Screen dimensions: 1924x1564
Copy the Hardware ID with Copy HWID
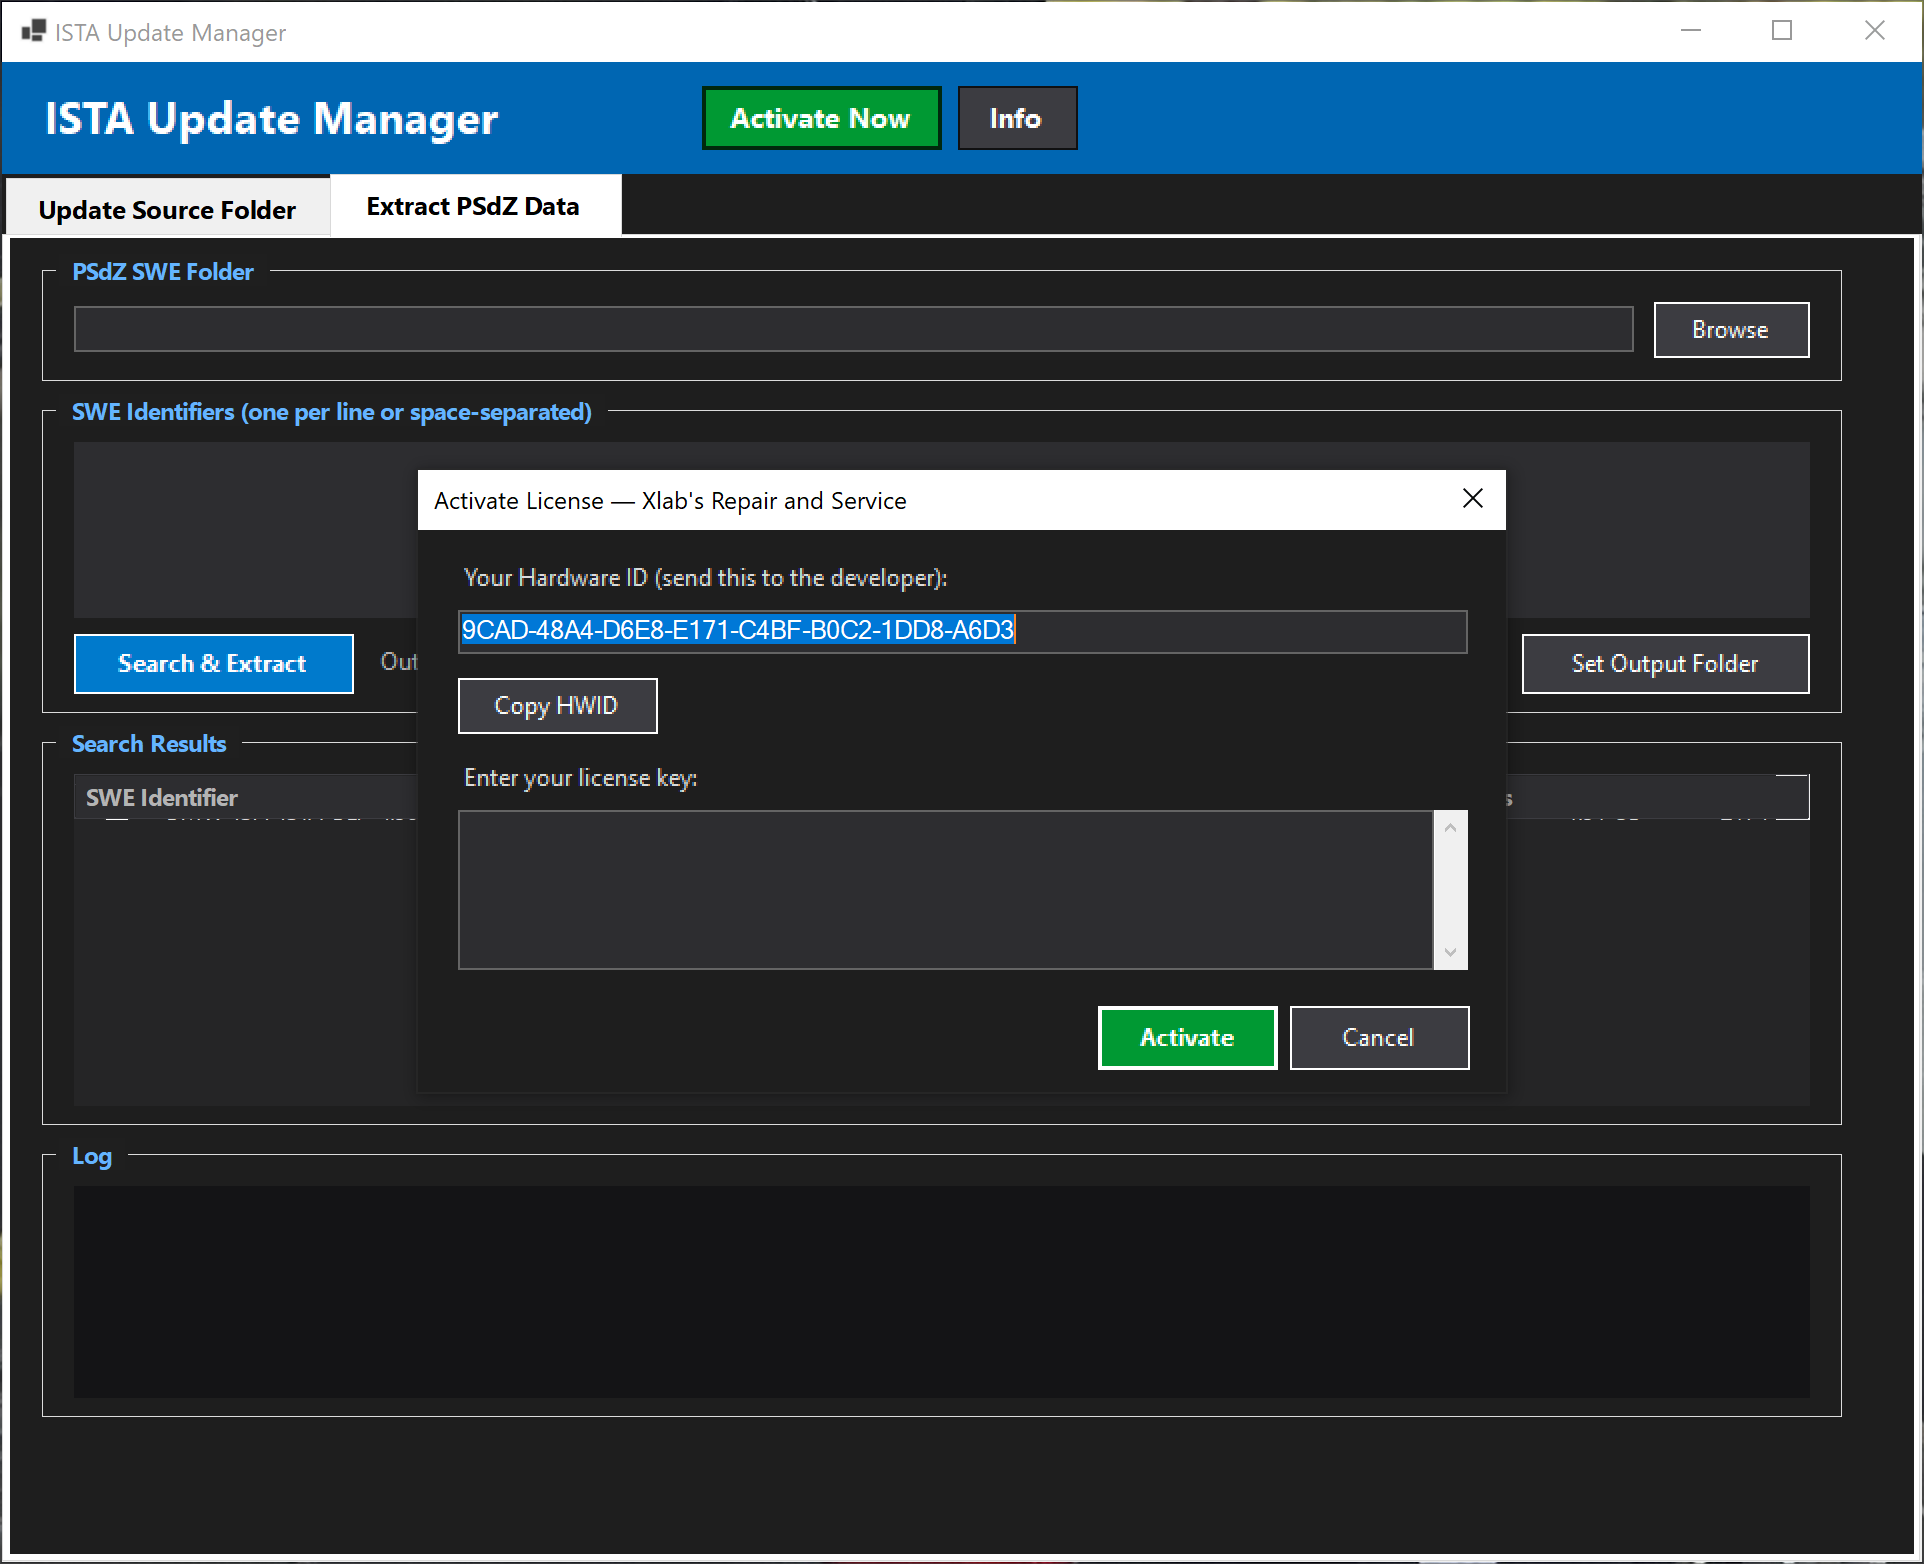(x=557, y=705)
